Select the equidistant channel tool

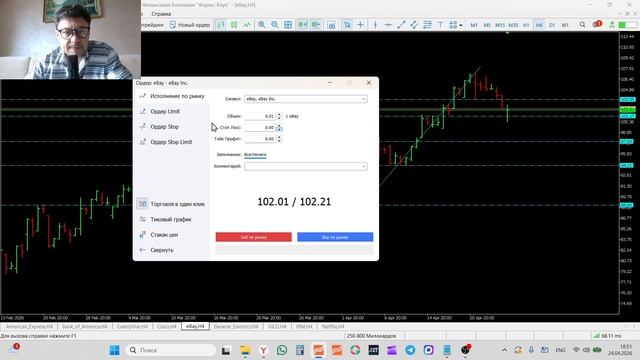point(414,25)
